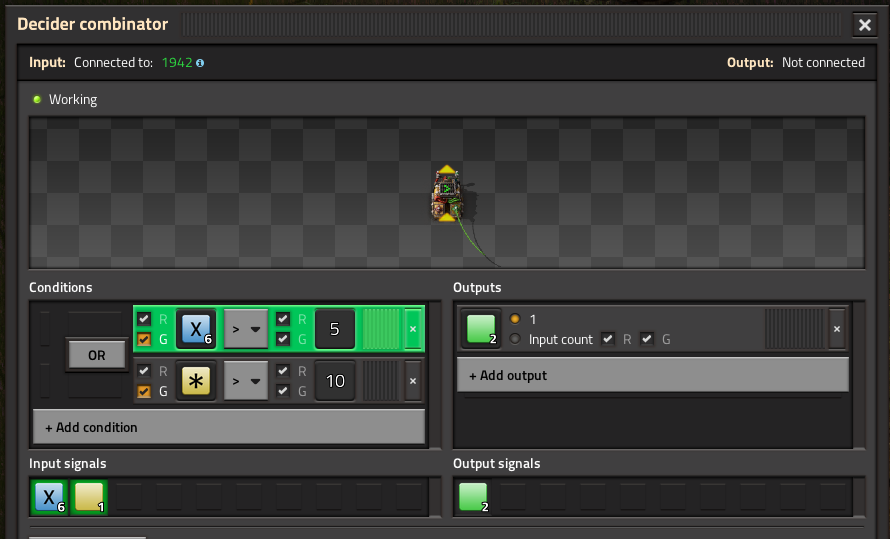Select the Input count radio button
890x539 pixels.
coord(515,339)
